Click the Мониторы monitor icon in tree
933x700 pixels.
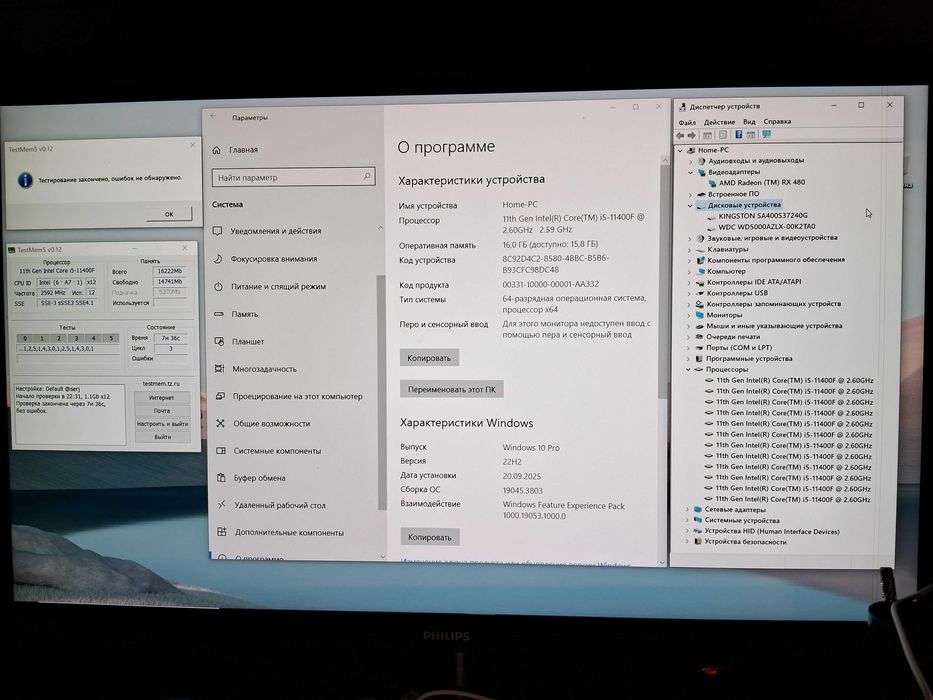700,315
